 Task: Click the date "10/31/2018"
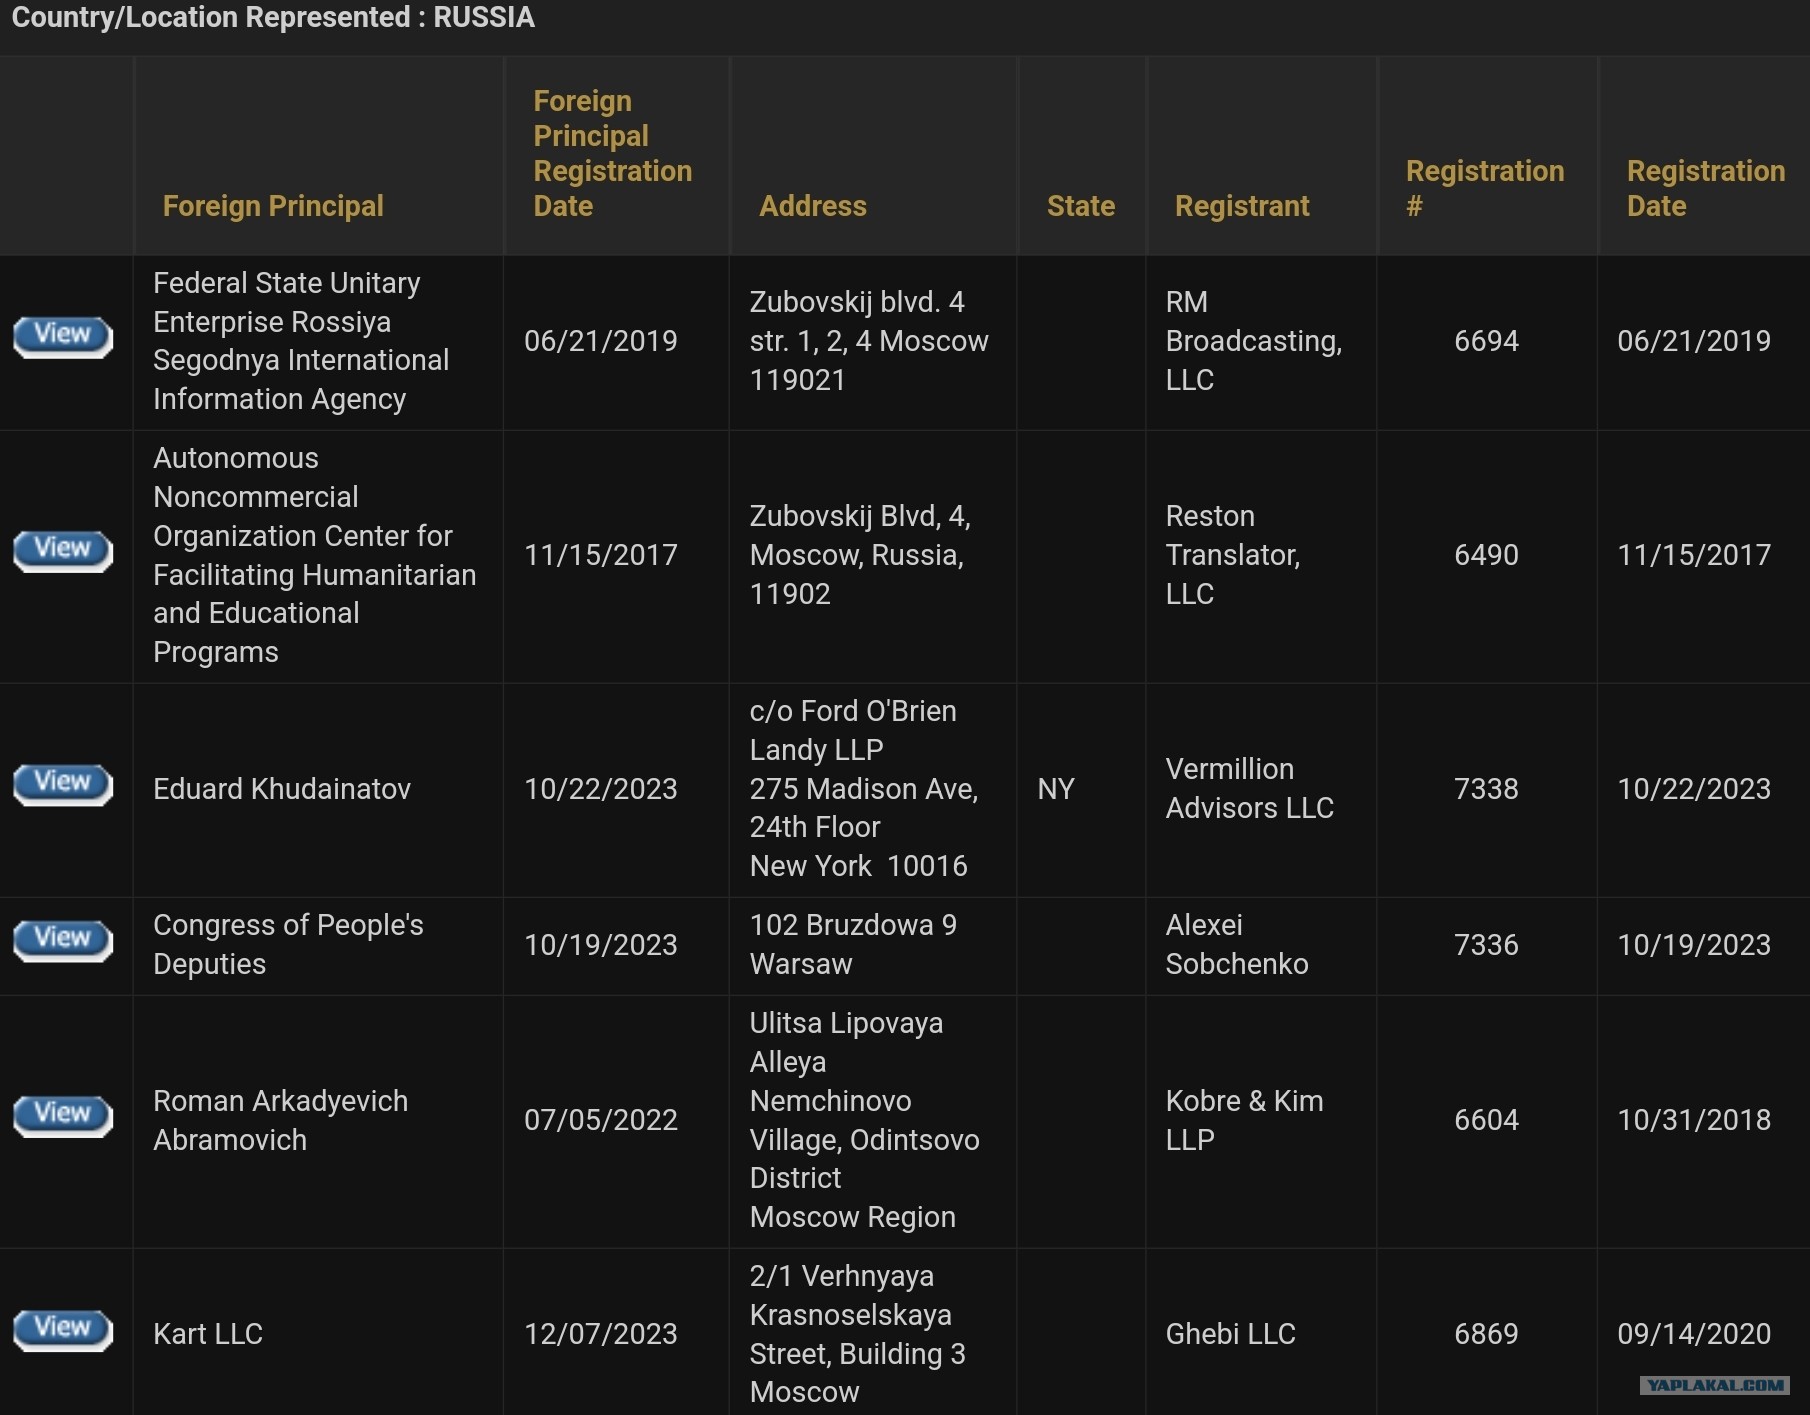pyautogui.click(x=1694, y=1120)
